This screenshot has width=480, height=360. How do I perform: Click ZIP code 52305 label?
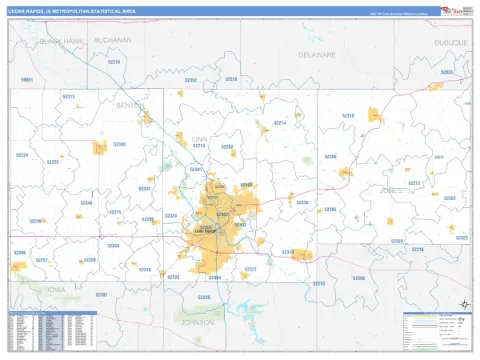coord(330,209)
